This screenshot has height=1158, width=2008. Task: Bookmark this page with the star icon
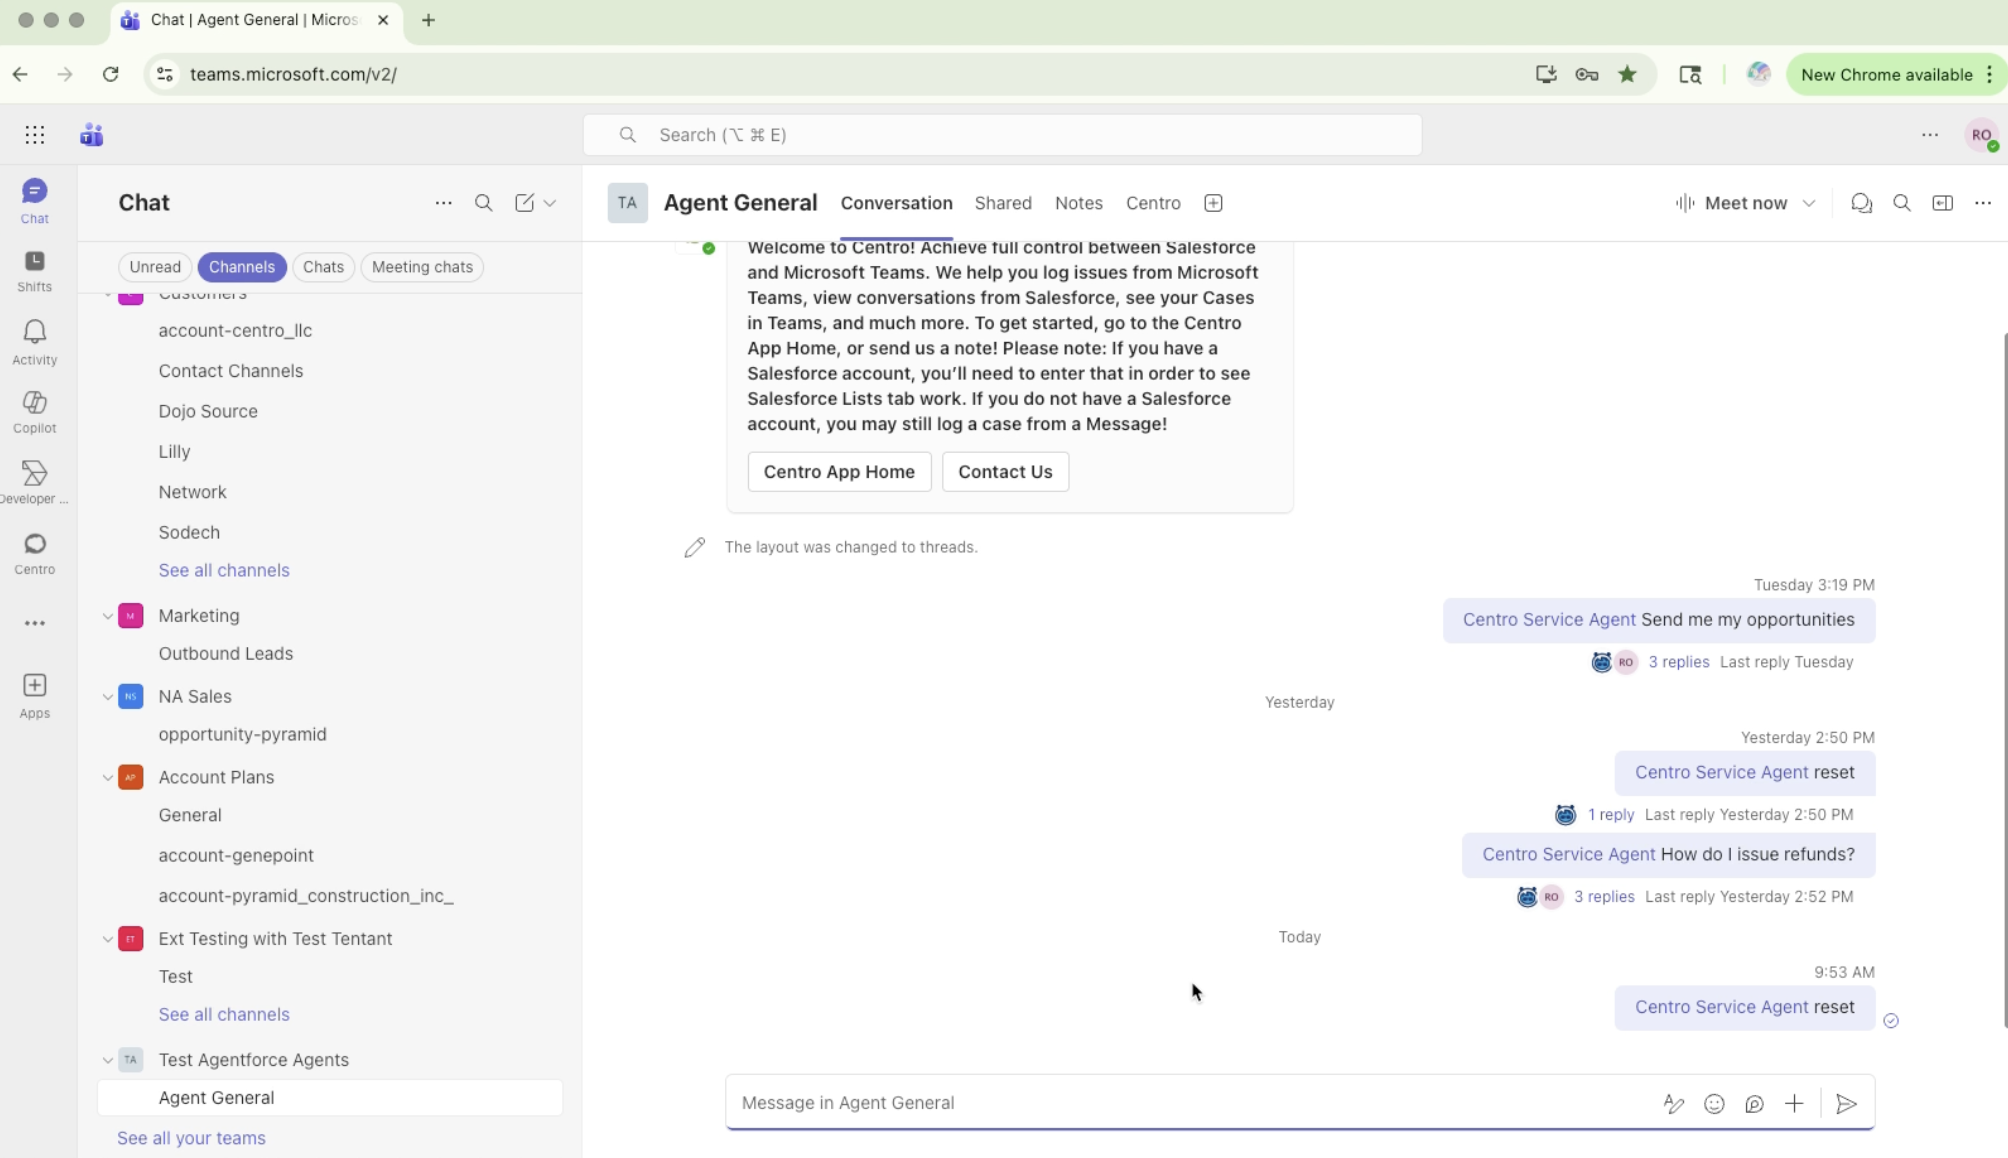pos(1628,74)
